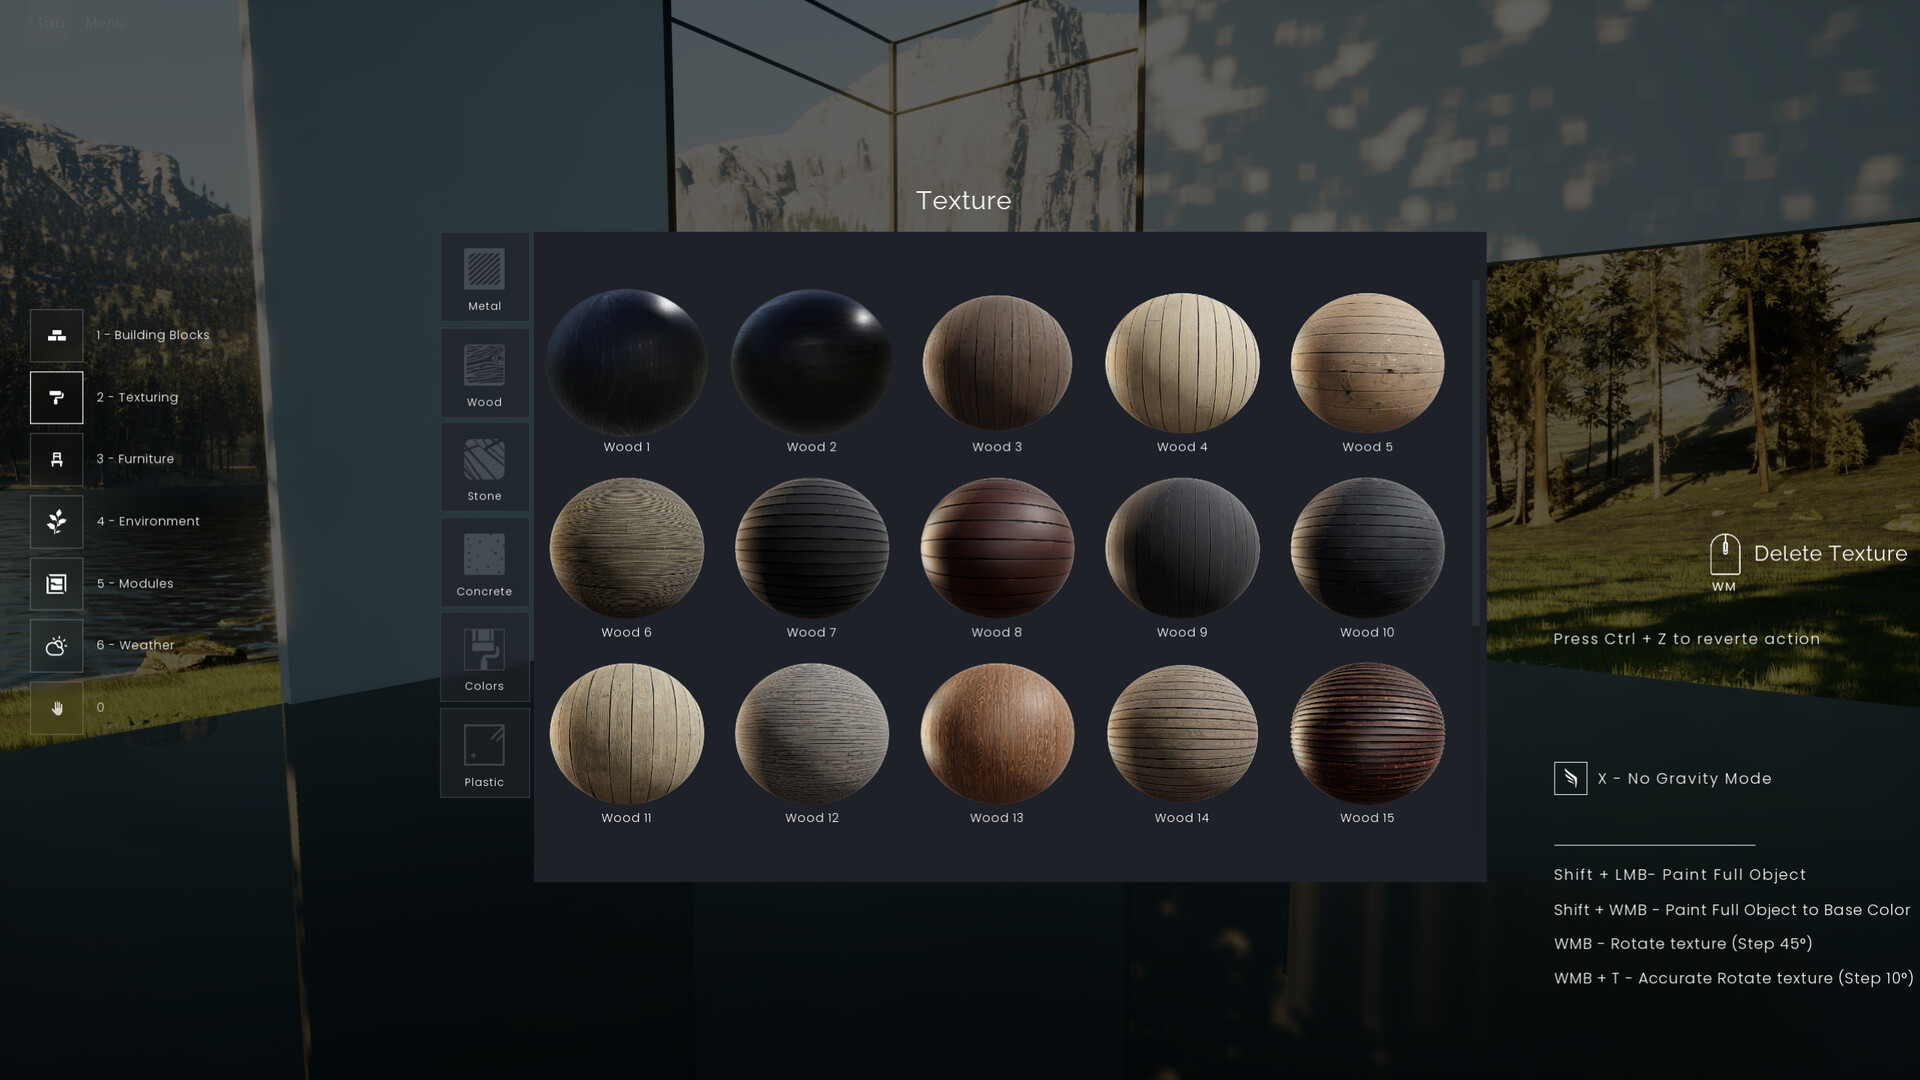Open the Menu from the top bar
Image resolution: width=1920 pixels, height=1080 pixels.
pyautogui.click(x=103, y=23)
